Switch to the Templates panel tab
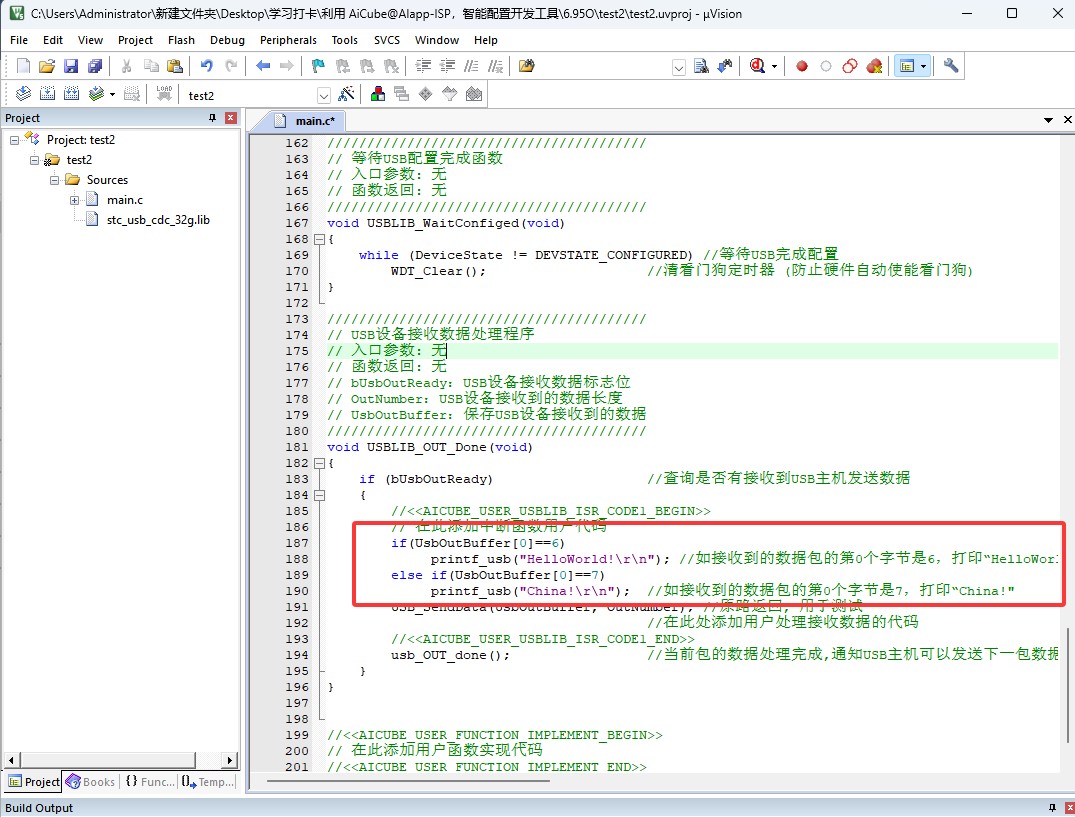Screen dimensions: 1075x817 click(208, 781)
